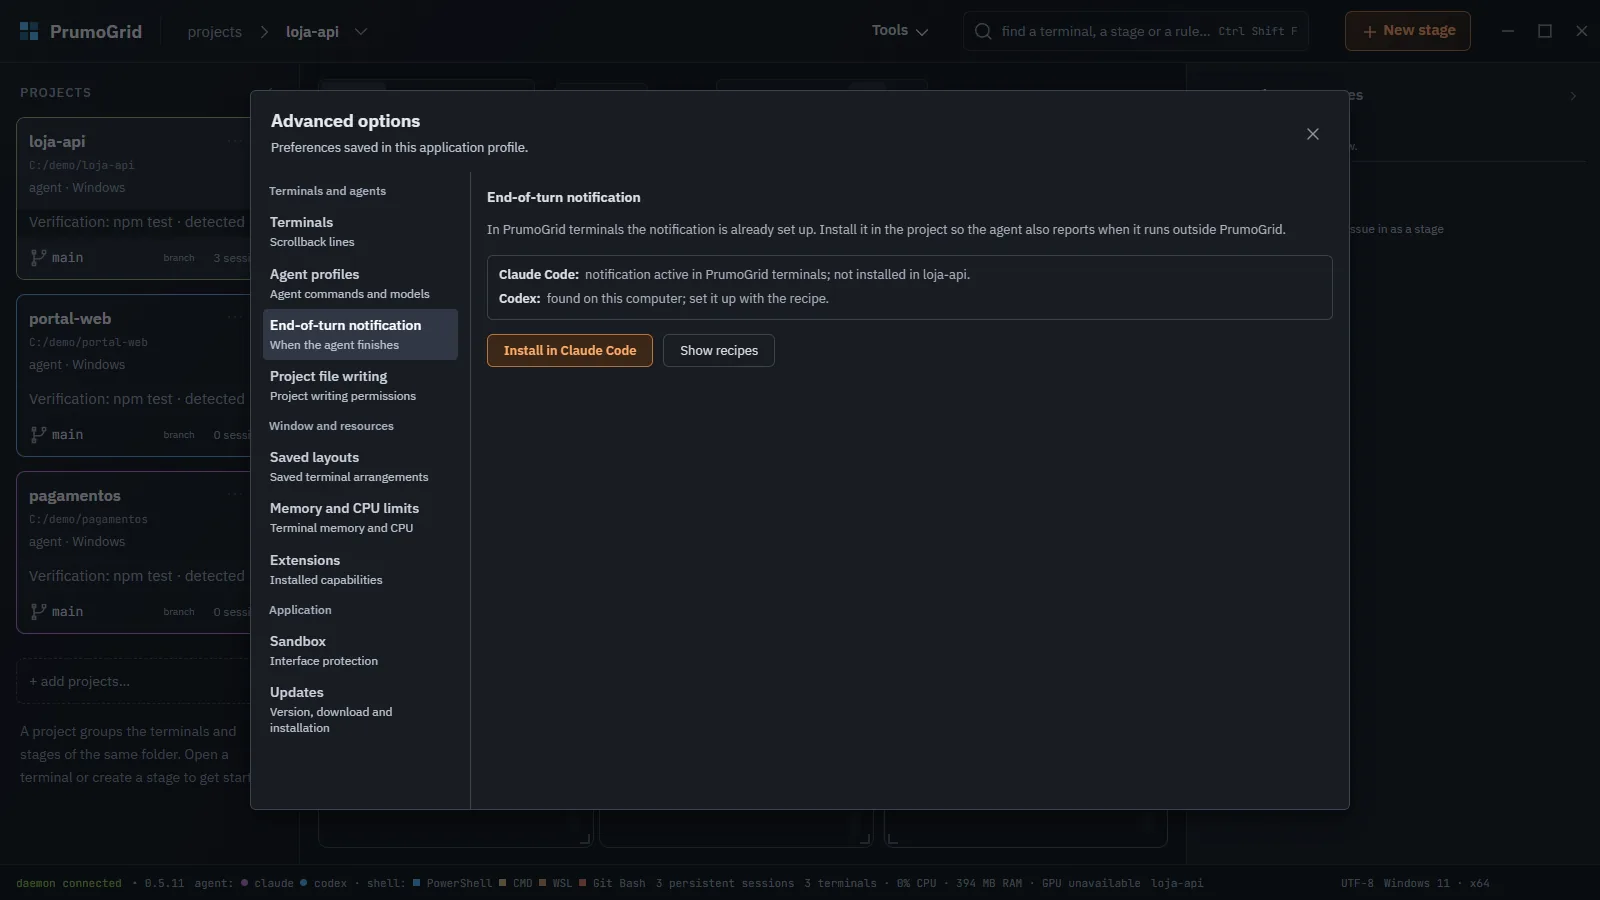Click the daemon connected status
1600x900 pixels.
pyautogui.click(x=69, y=883)
